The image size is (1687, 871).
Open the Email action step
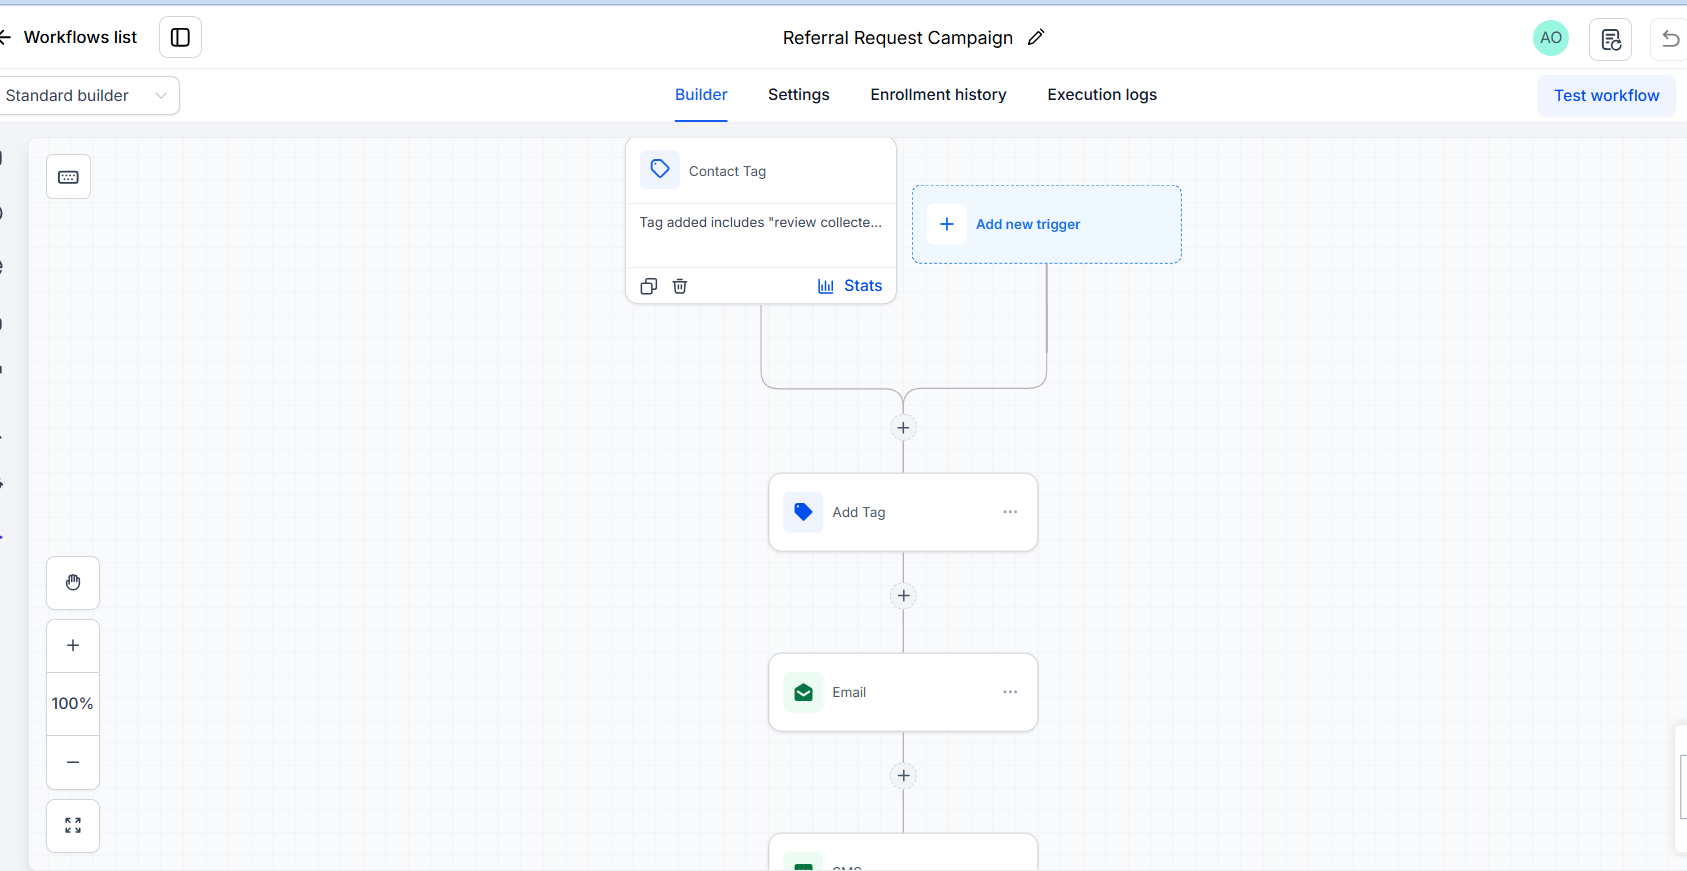pyautogui.click(x=903, y=692)
